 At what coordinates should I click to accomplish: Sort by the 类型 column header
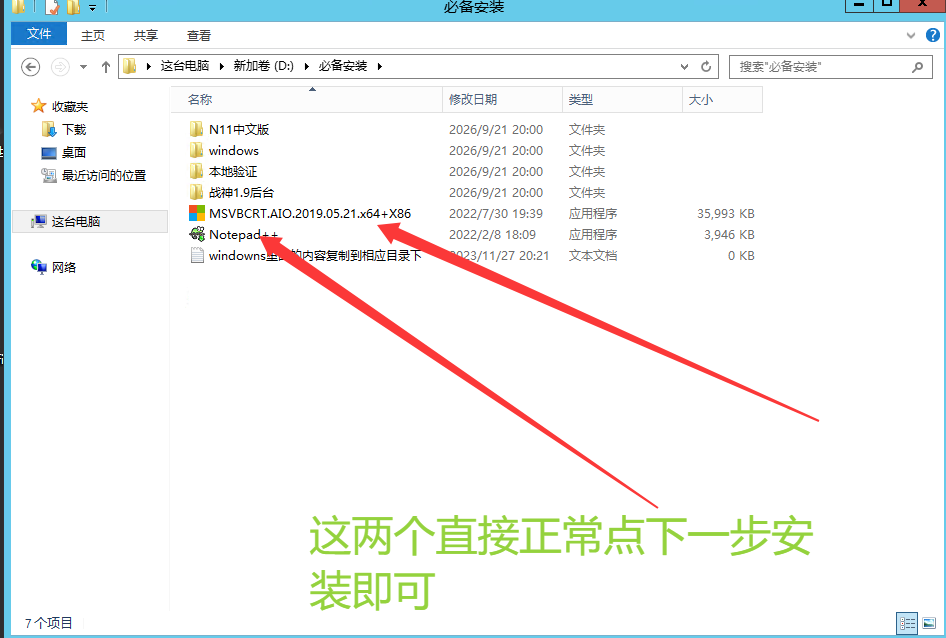point(622,100)
